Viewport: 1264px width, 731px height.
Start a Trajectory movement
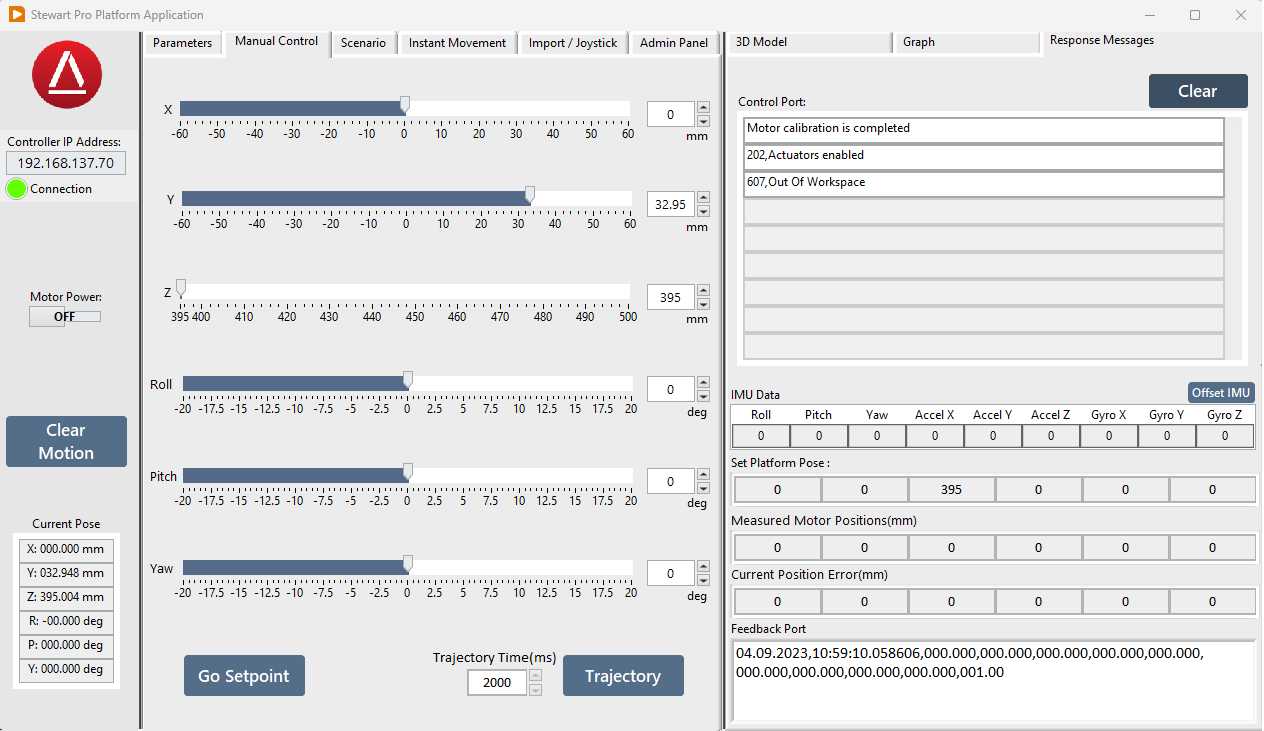point(623,675)
